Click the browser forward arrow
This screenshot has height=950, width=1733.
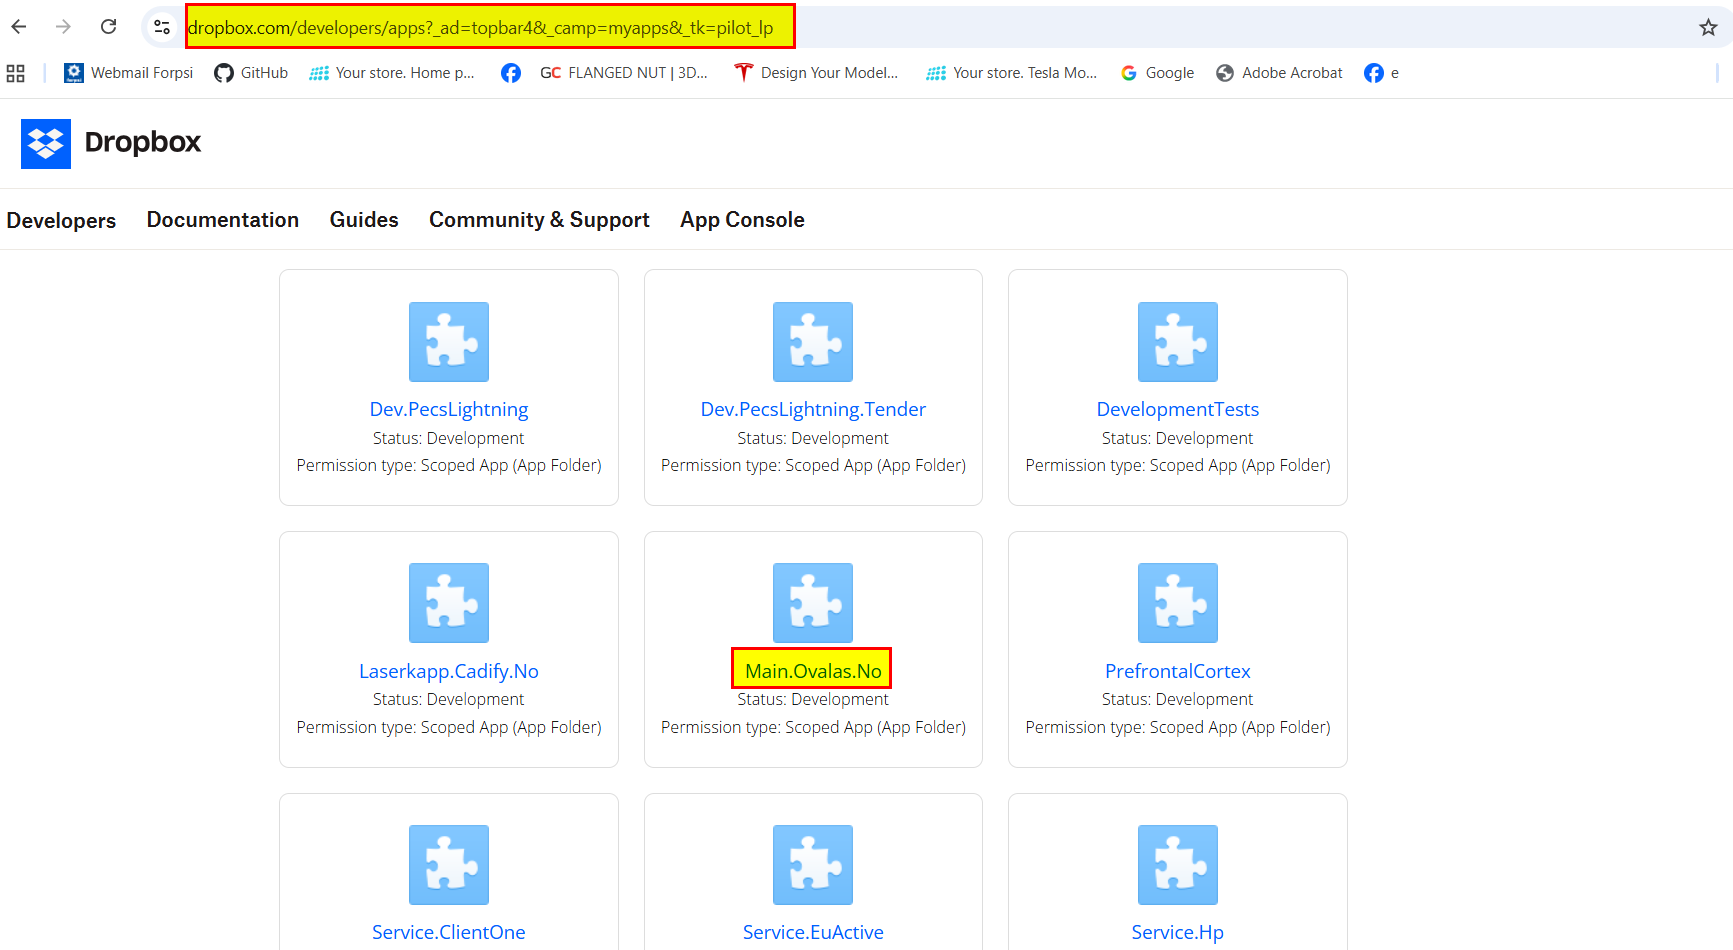63,27
